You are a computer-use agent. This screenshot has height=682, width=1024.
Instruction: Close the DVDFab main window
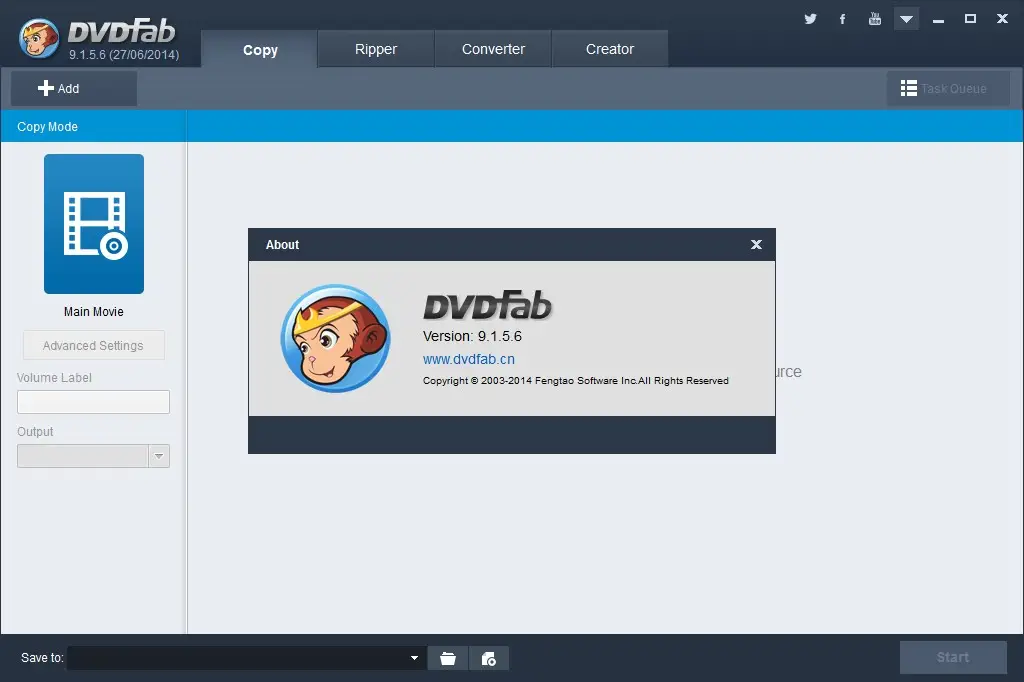pos(1002,19)
